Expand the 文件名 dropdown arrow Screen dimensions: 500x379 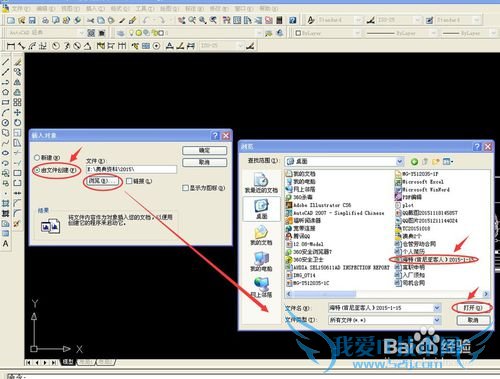[x=437, y=308]
